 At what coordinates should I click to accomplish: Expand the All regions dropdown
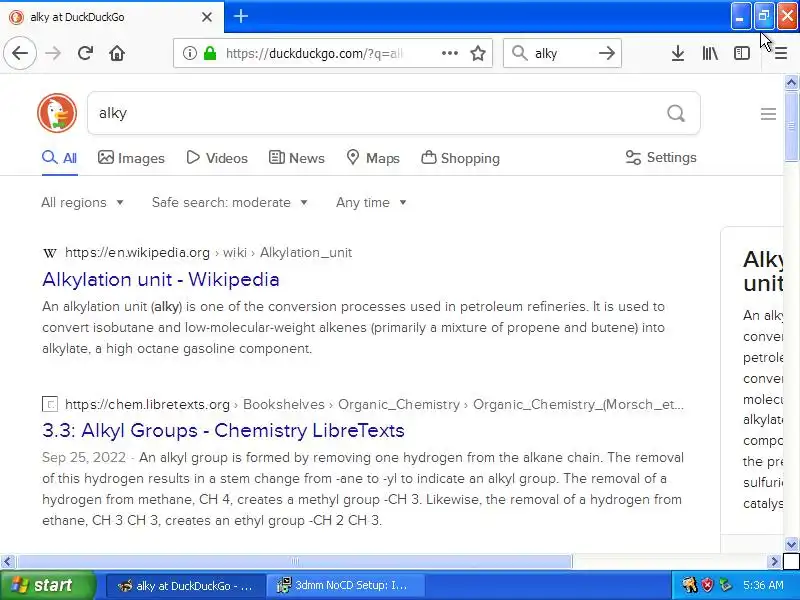point(82,203)
